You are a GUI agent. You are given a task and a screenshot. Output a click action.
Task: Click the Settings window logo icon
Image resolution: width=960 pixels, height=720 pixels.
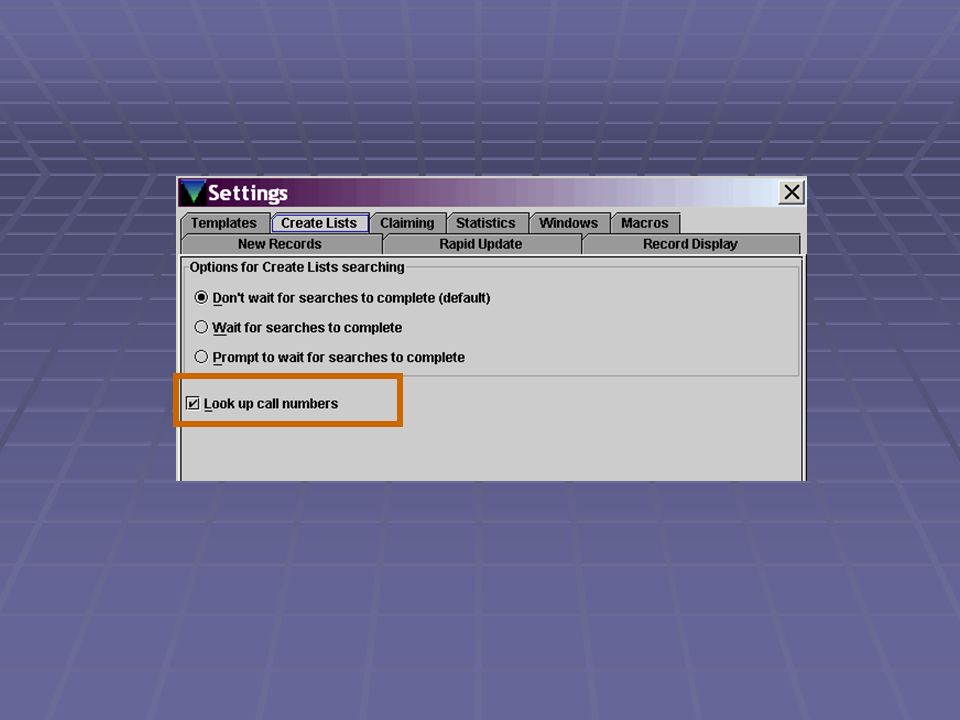click(193, 192)
